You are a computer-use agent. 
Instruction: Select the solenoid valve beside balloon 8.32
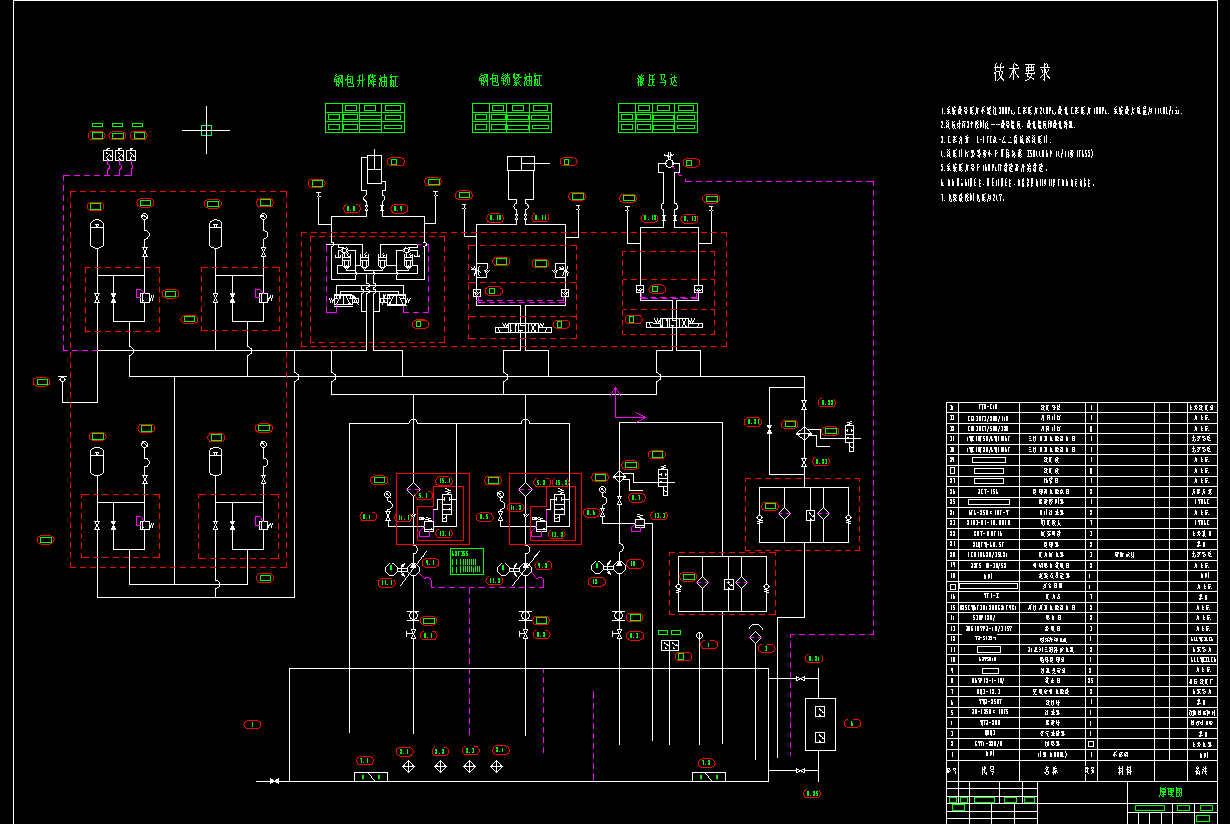pos(850,437)
